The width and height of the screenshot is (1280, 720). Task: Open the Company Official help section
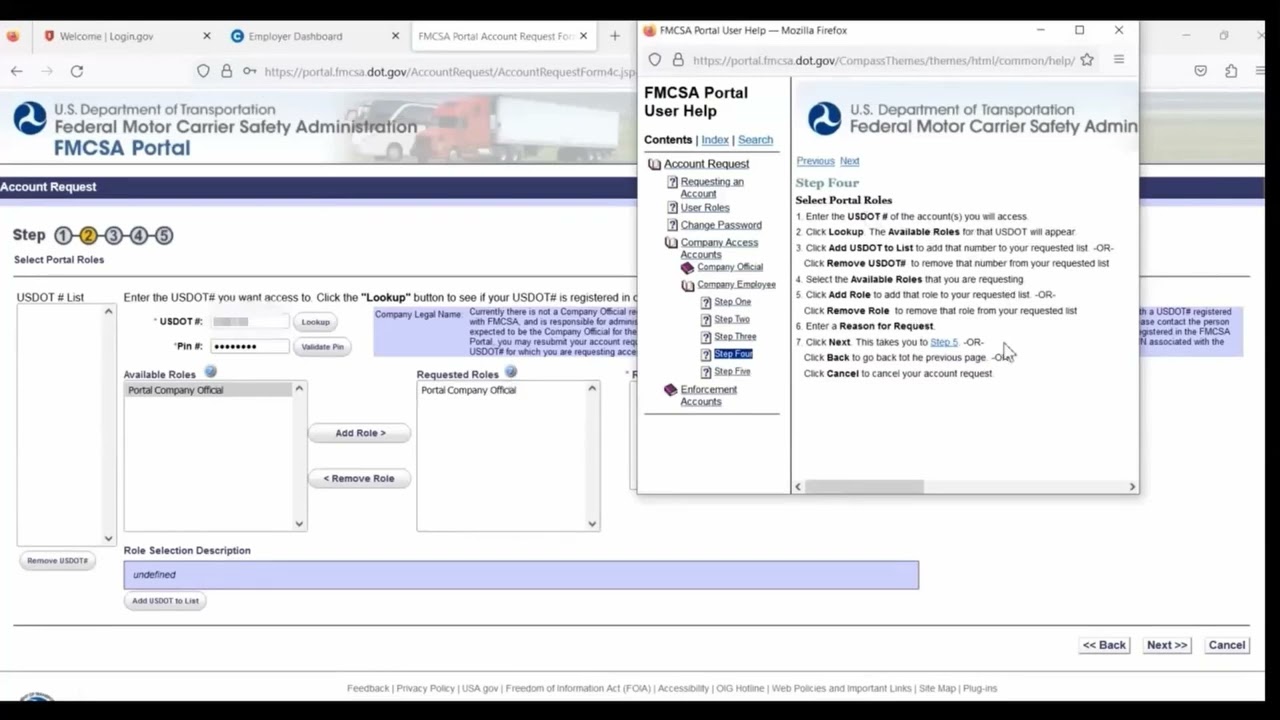(729, 267)
